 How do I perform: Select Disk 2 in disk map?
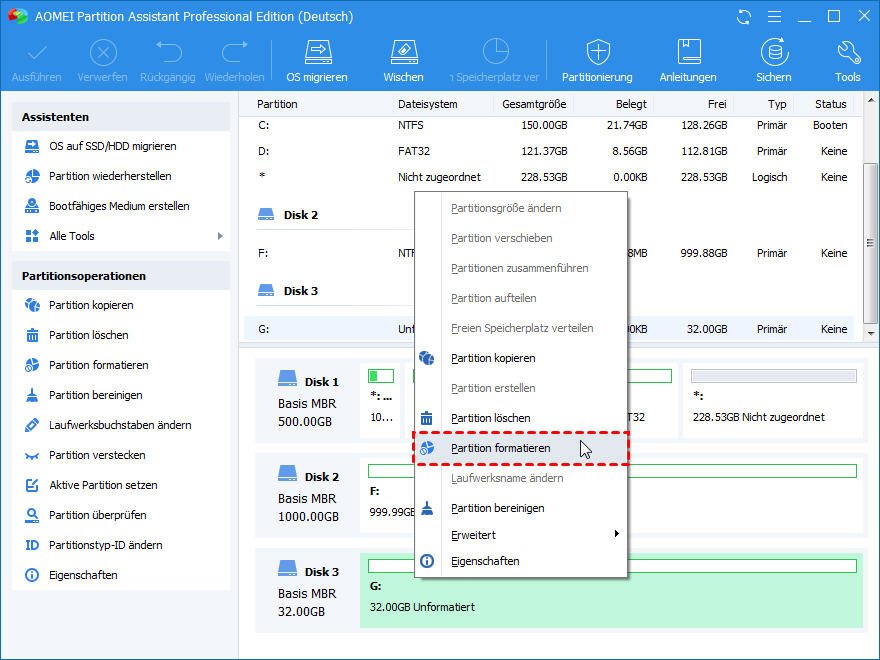pyautogui.click(x=308, y=496)
